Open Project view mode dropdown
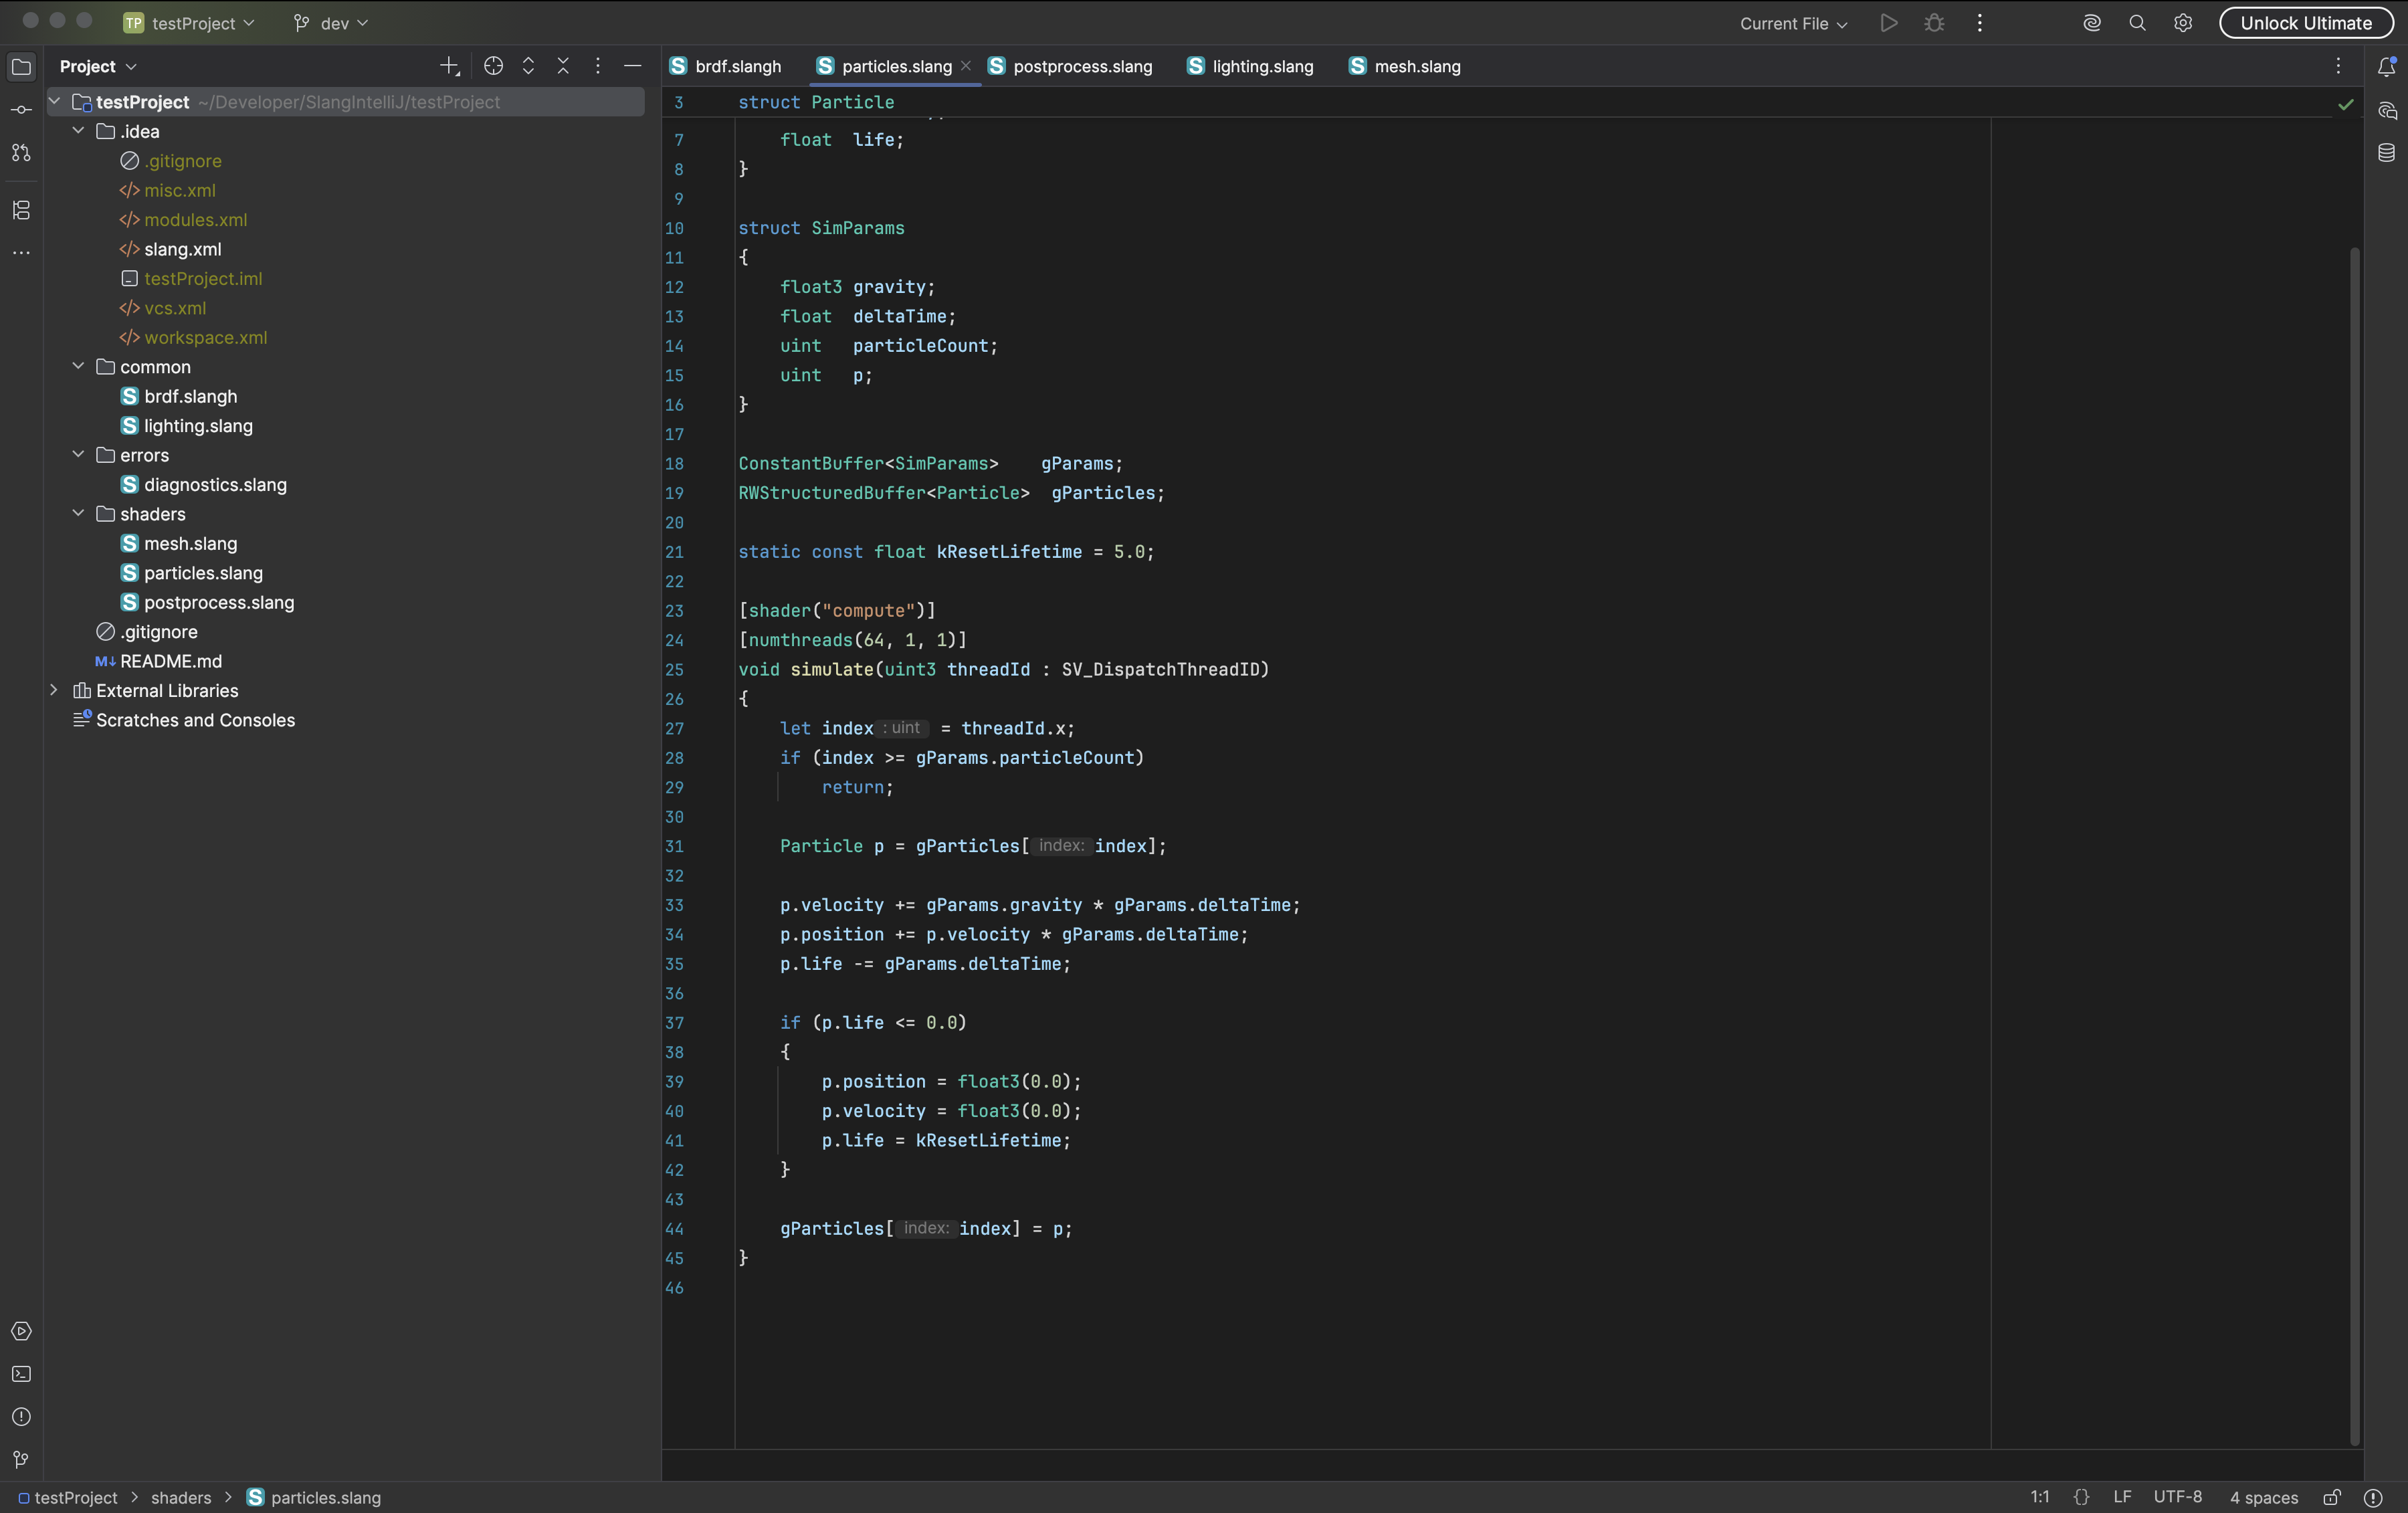 point(98,66)
